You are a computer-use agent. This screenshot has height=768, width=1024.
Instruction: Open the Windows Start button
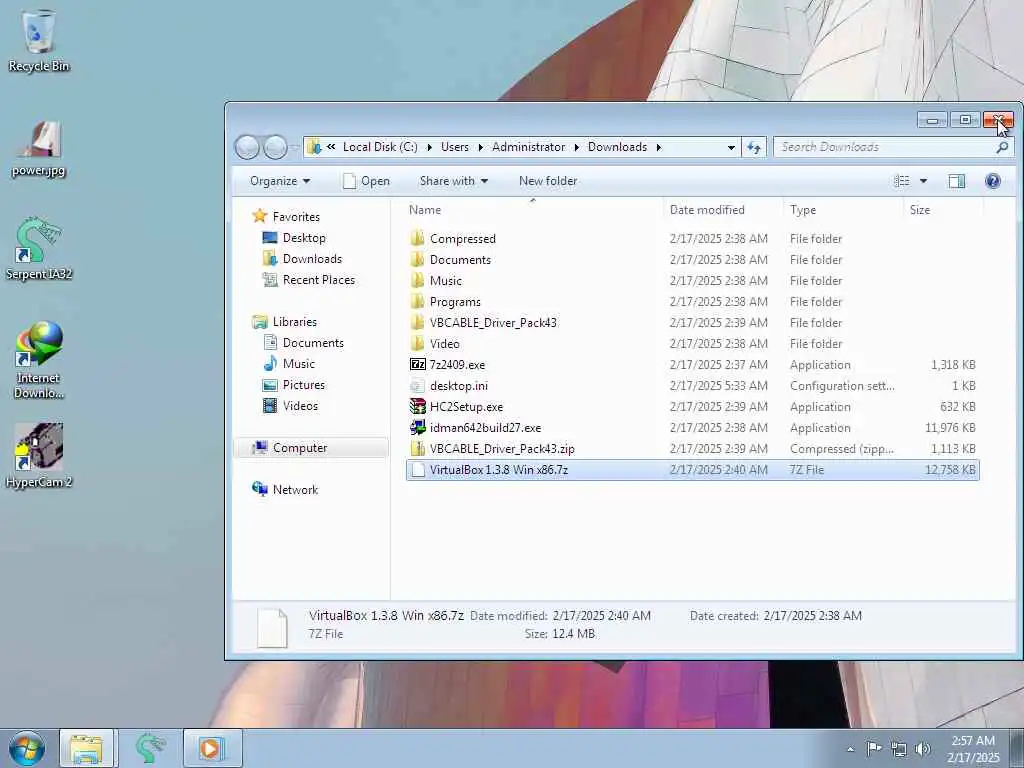click(27, 748)
